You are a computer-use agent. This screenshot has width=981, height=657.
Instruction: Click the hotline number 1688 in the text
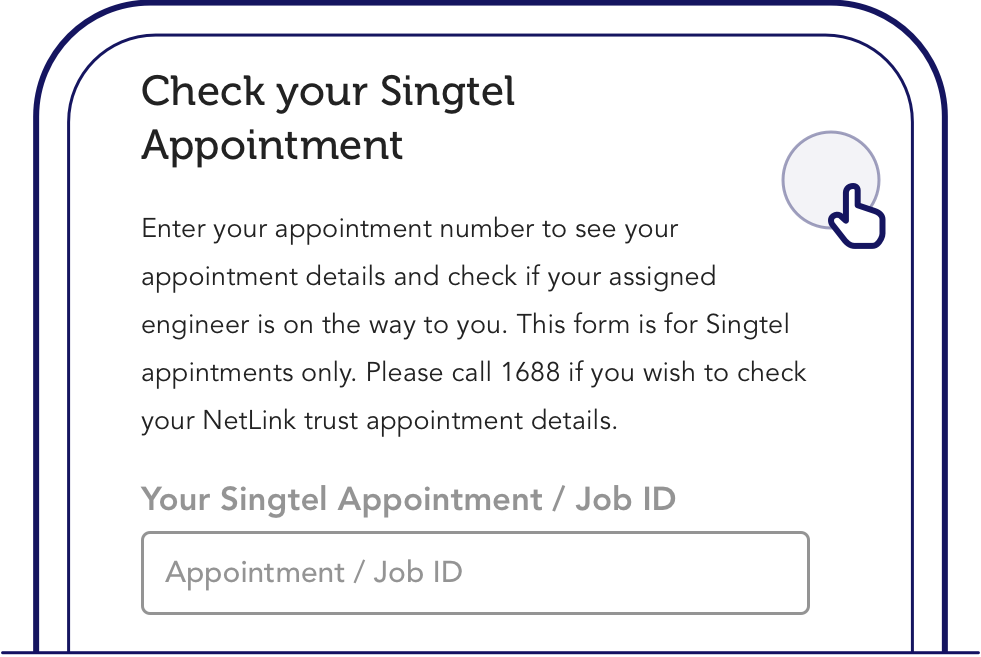pyautogui.click(x=531, y=372)
